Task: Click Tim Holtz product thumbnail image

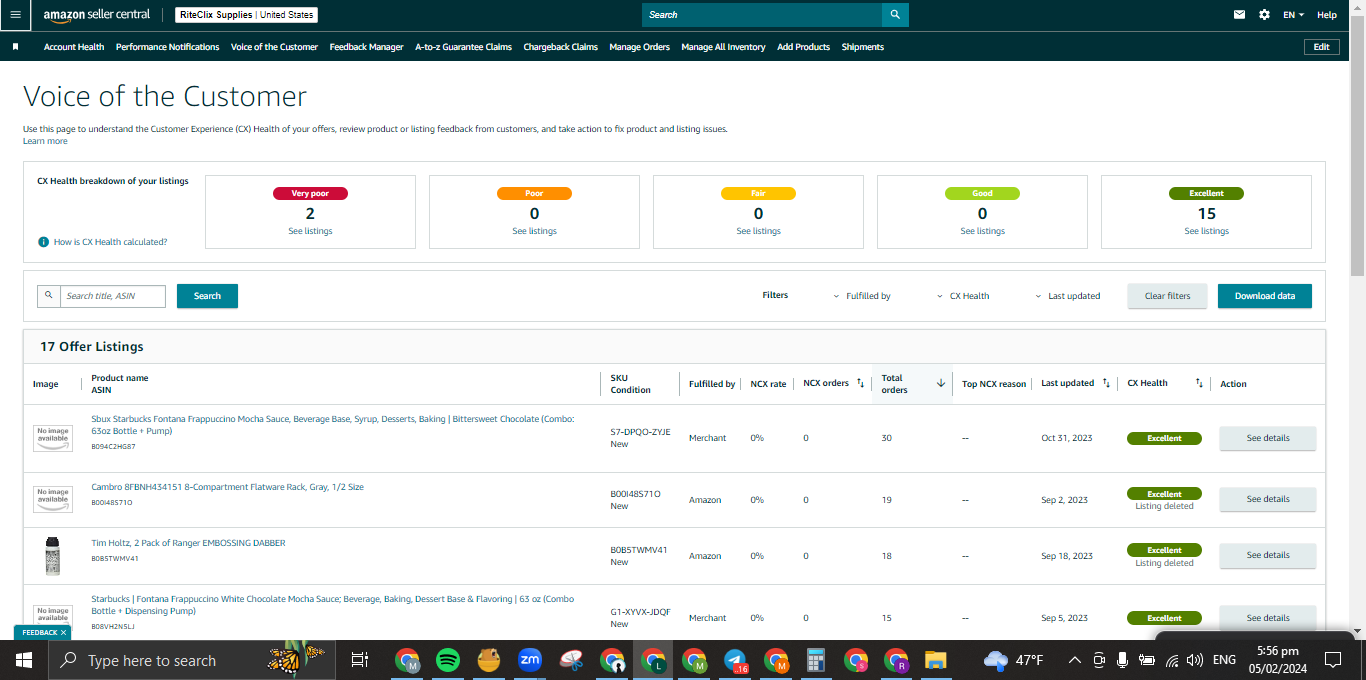Action: (x=53, y=555)
